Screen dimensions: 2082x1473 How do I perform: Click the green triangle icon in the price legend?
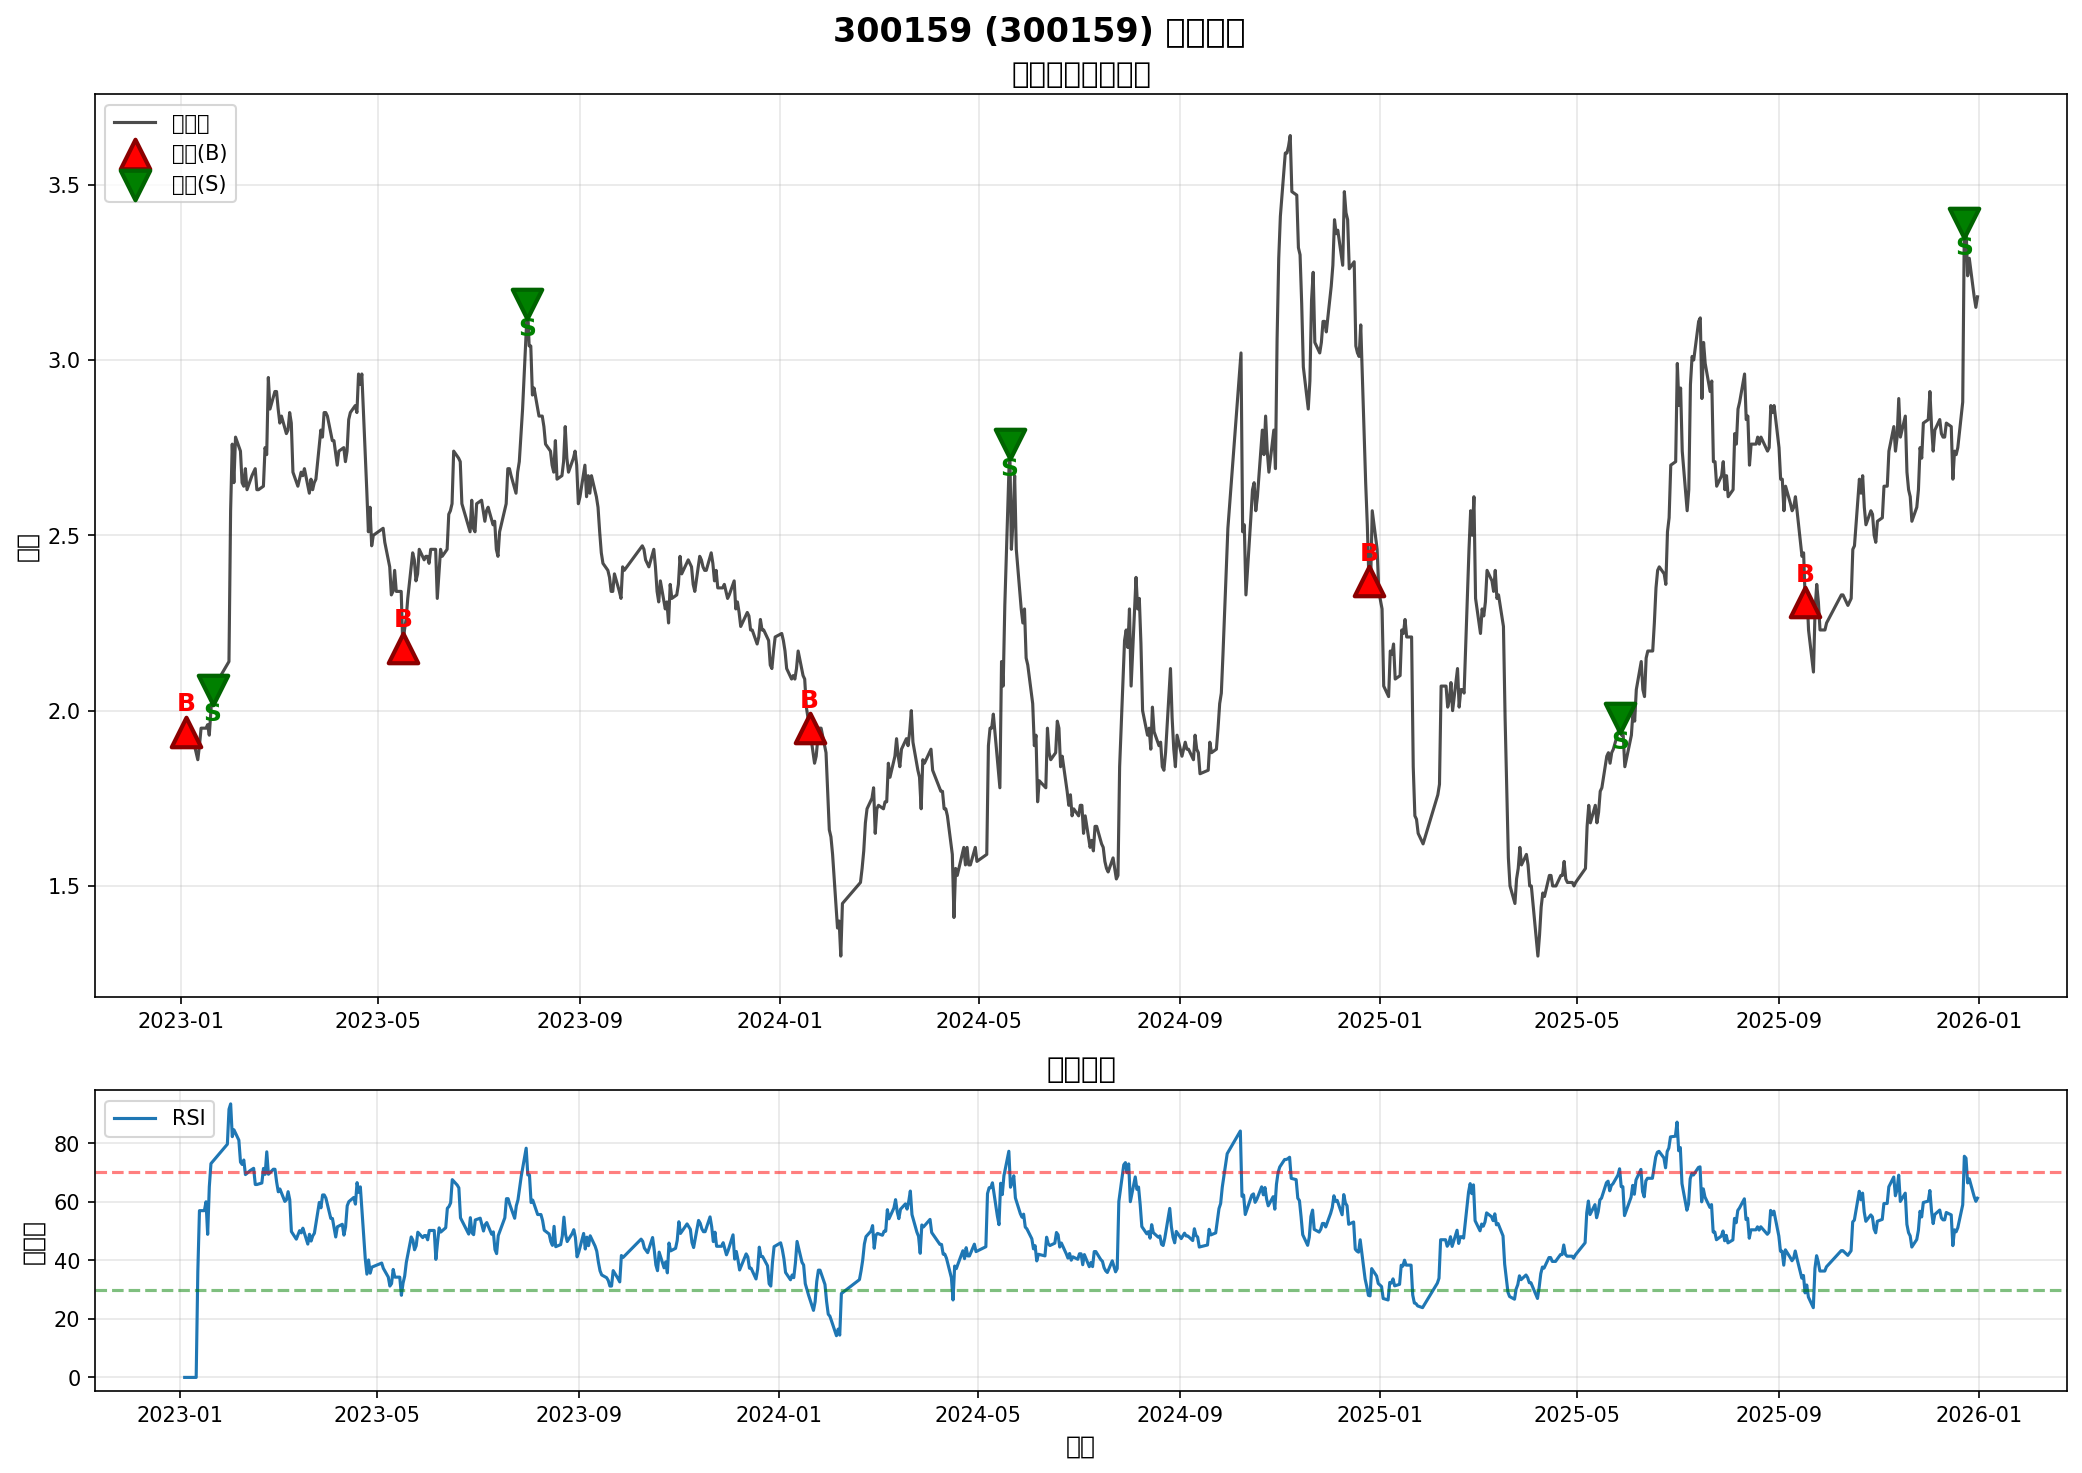135,184
